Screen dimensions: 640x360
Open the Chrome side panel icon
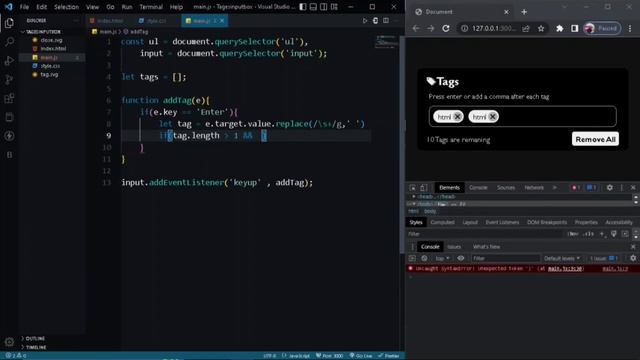[x=575, y=28]
